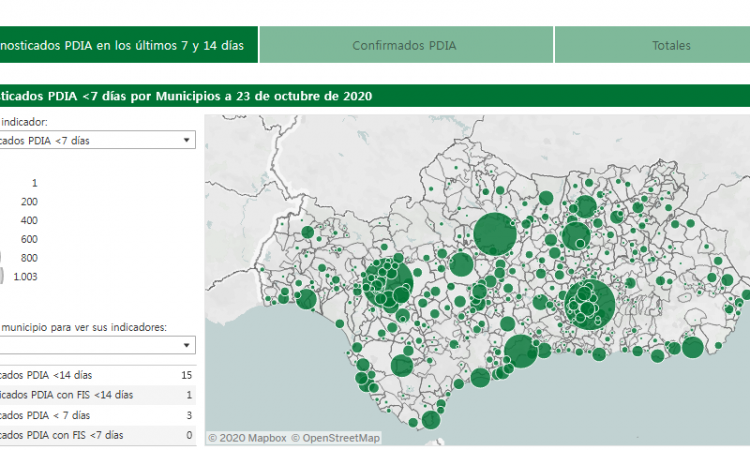
Task: Click the Mapbox attribution link
Action: (247, 437)
